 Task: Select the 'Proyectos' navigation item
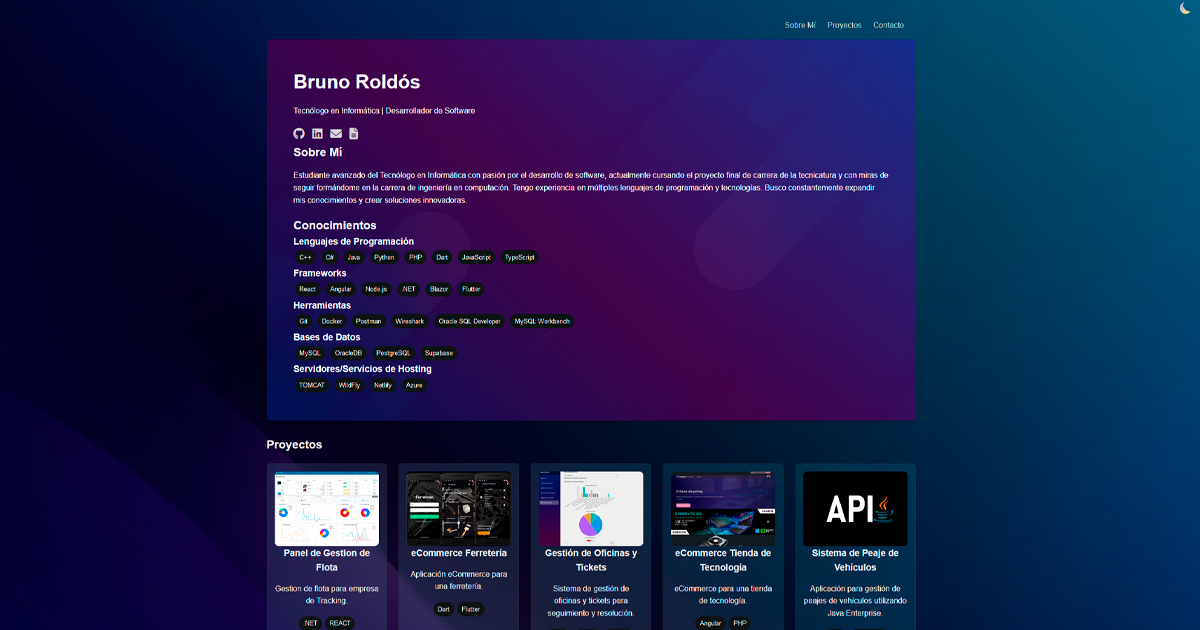pos(843,25)
